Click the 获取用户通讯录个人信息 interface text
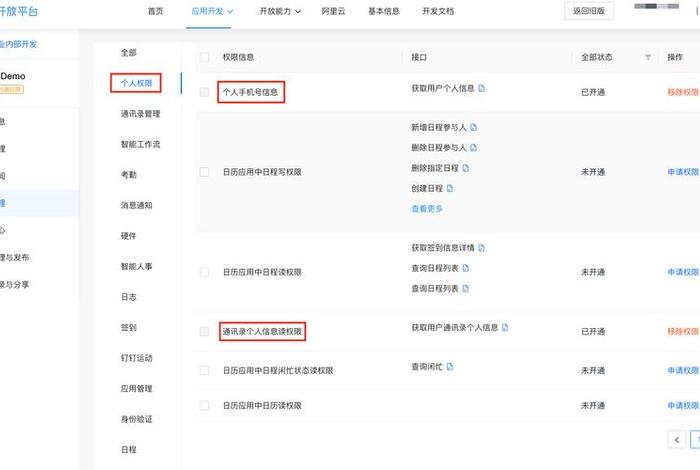700x470 pixels. point(454,327)
